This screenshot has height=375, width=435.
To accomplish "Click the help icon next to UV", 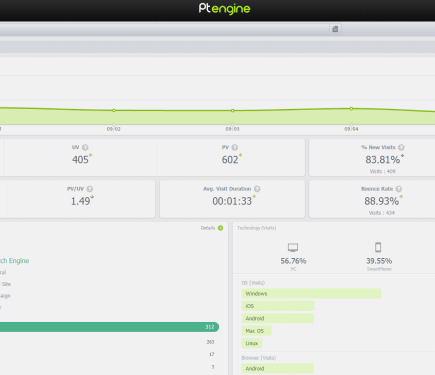I will pyautogui.click(x=85, y=147).
